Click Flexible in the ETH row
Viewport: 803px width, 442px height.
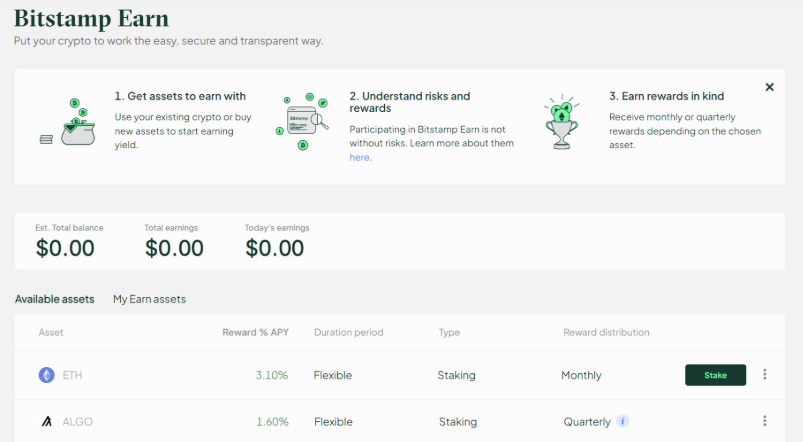point(333,375)
